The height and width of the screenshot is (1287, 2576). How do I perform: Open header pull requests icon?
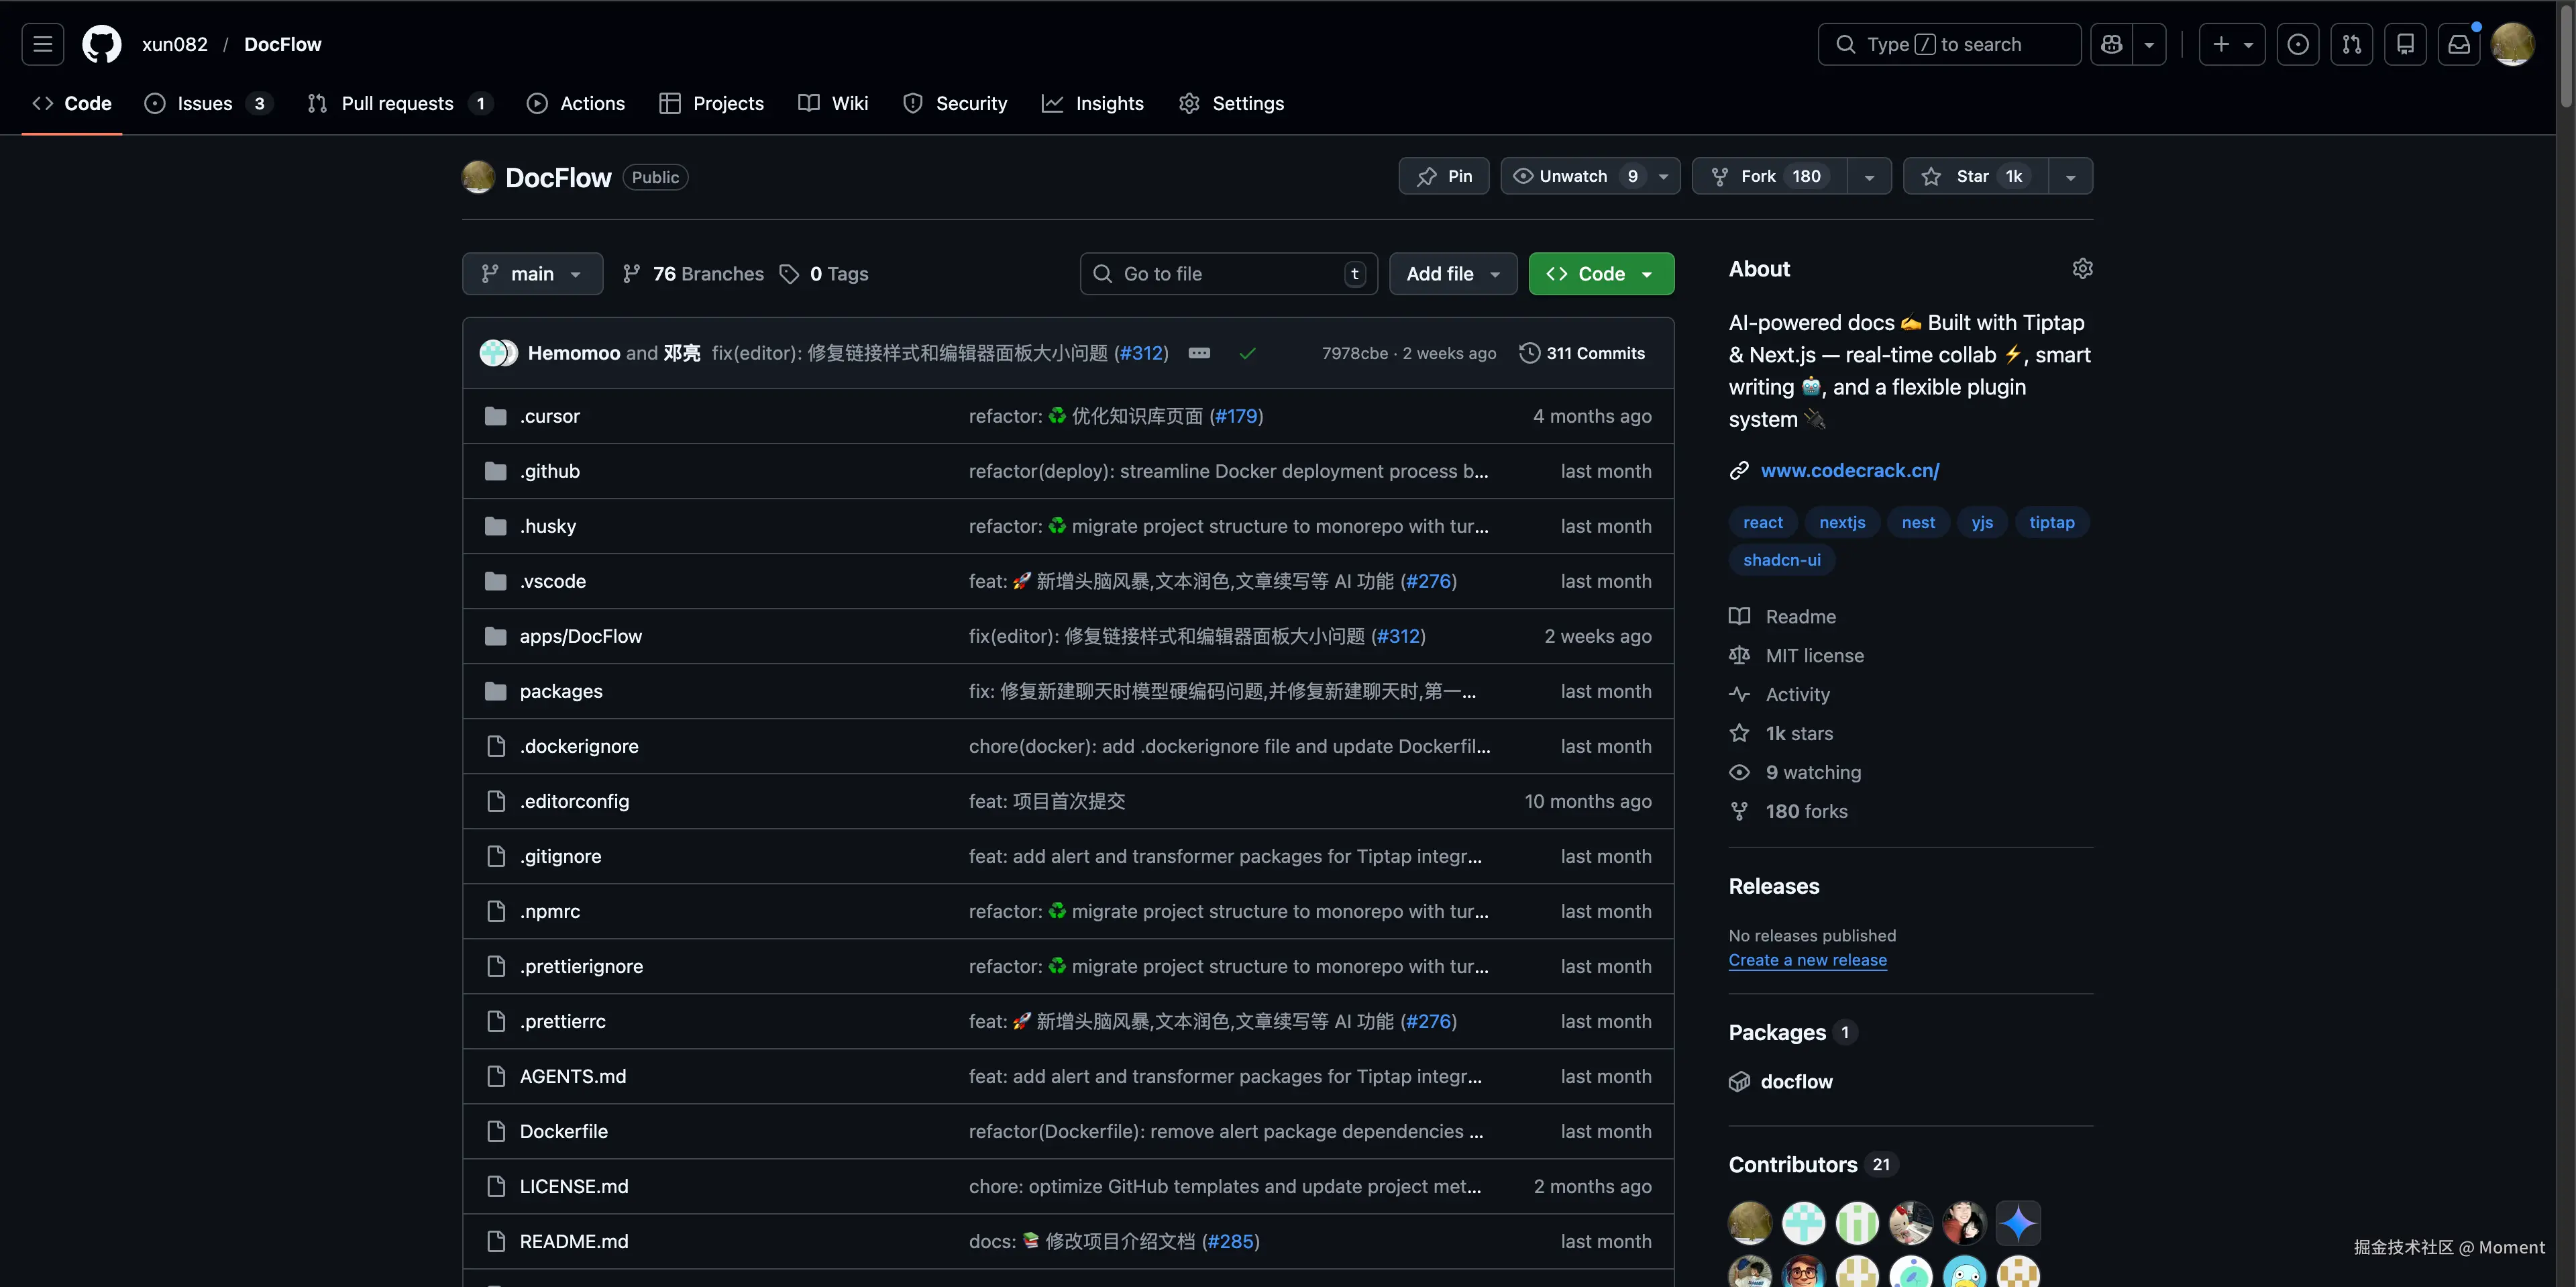click(2351, 44)
